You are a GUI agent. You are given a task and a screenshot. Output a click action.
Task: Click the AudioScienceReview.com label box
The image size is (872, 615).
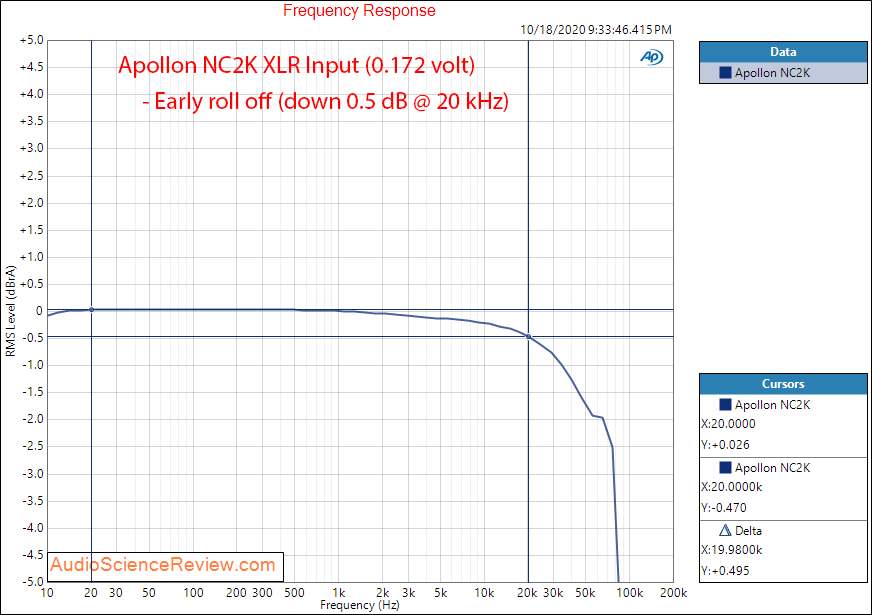[x=166, y=567]
